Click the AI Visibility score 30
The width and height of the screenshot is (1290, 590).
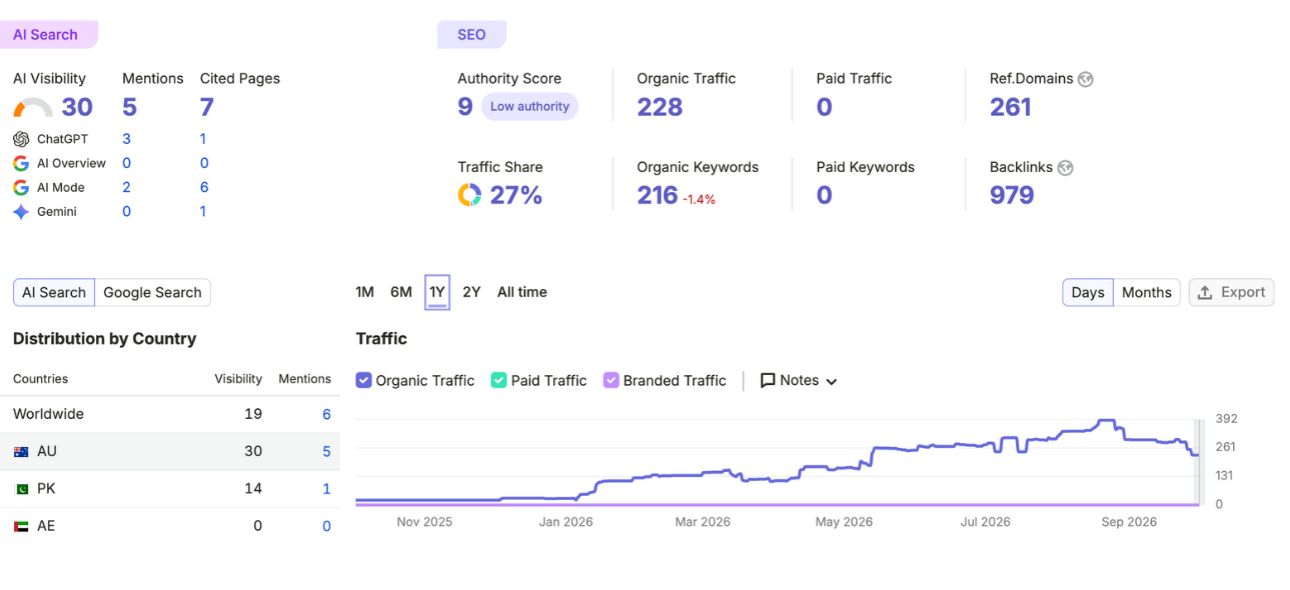[x=77, y=107]
